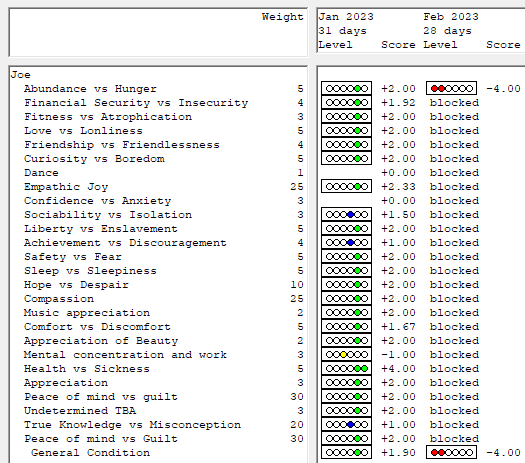Viewport: 525px width, 463px height.
Task: Click the Dance row label
Action: [x=41, y=173]
